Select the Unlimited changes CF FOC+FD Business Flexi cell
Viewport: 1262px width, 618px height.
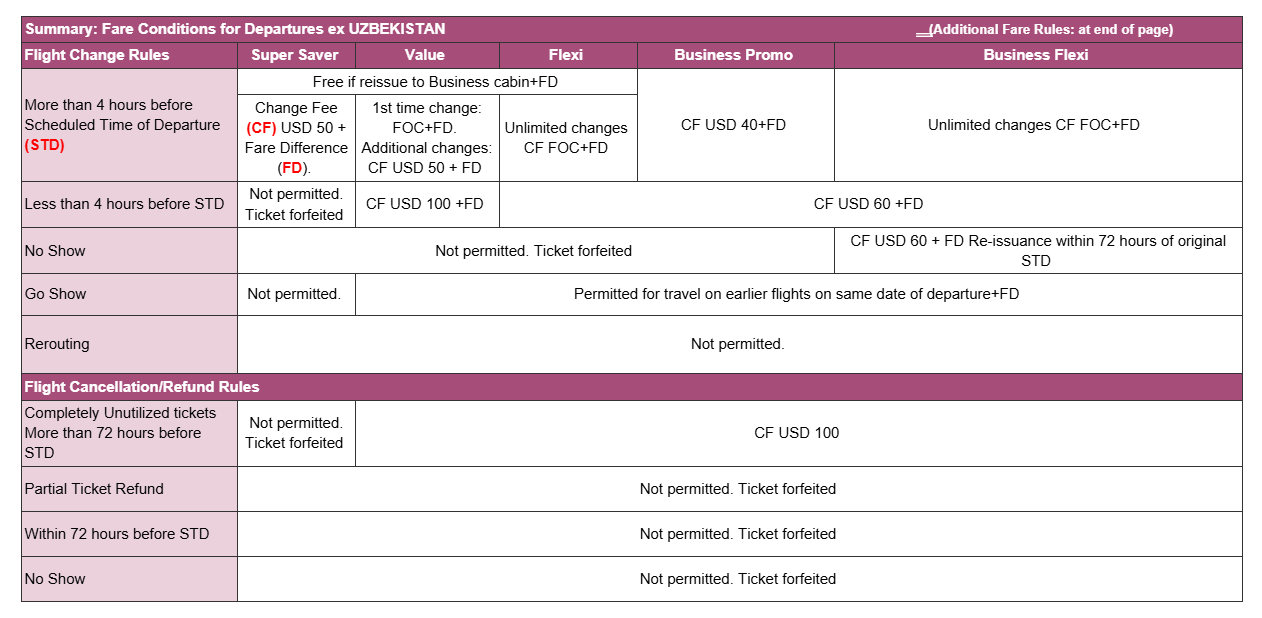[1038, 125]
